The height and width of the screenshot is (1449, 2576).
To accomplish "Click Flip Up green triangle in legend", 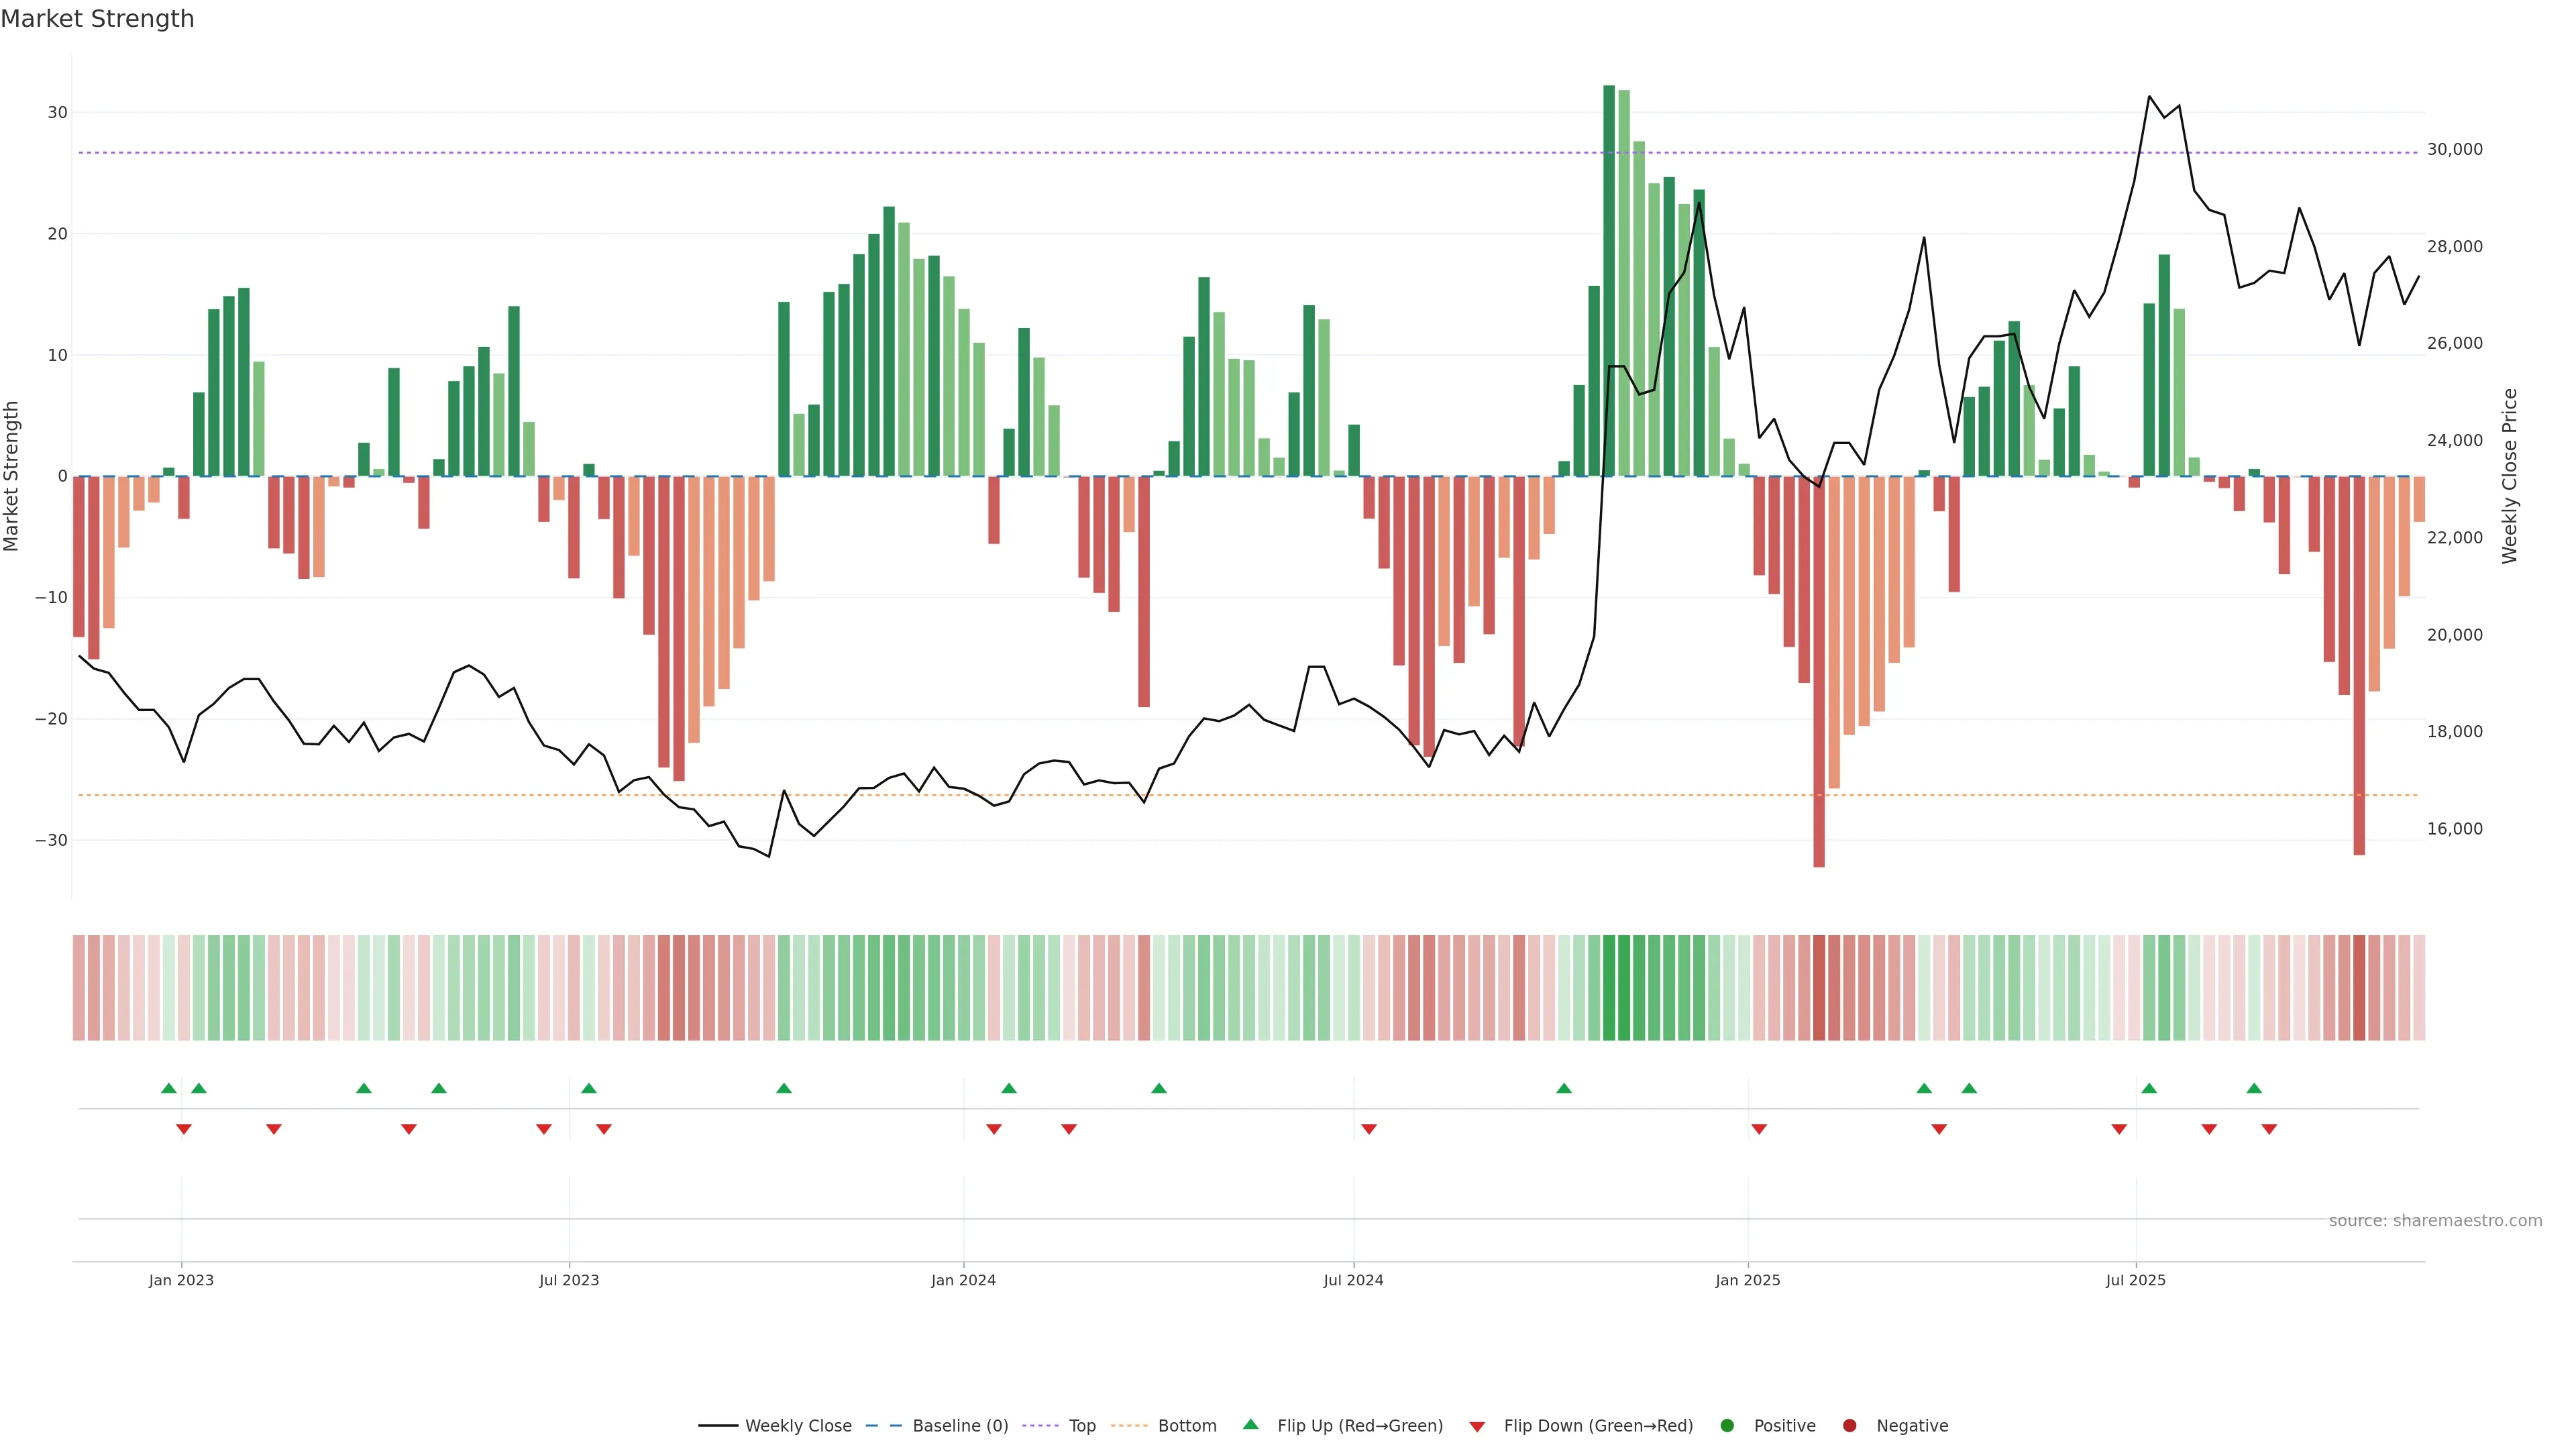I will pyautogui.click(x=1250, y=1425).
